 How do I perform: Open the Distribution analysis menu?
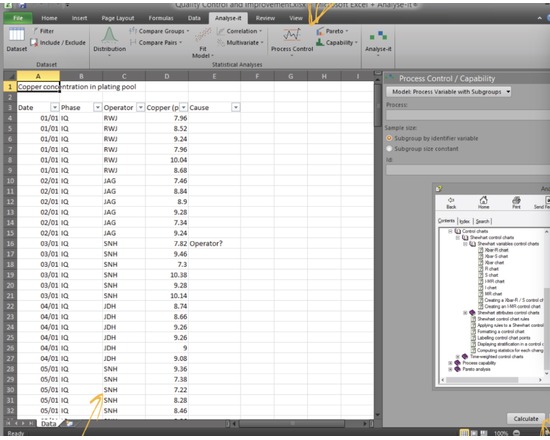pos(109,41)
